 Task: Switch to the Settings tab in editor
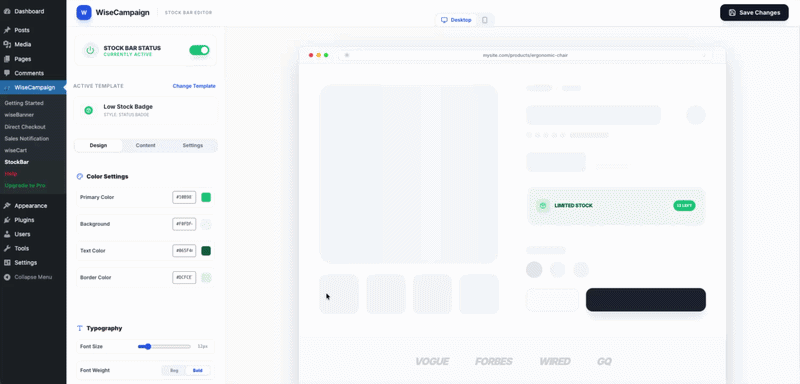point(193,145)
